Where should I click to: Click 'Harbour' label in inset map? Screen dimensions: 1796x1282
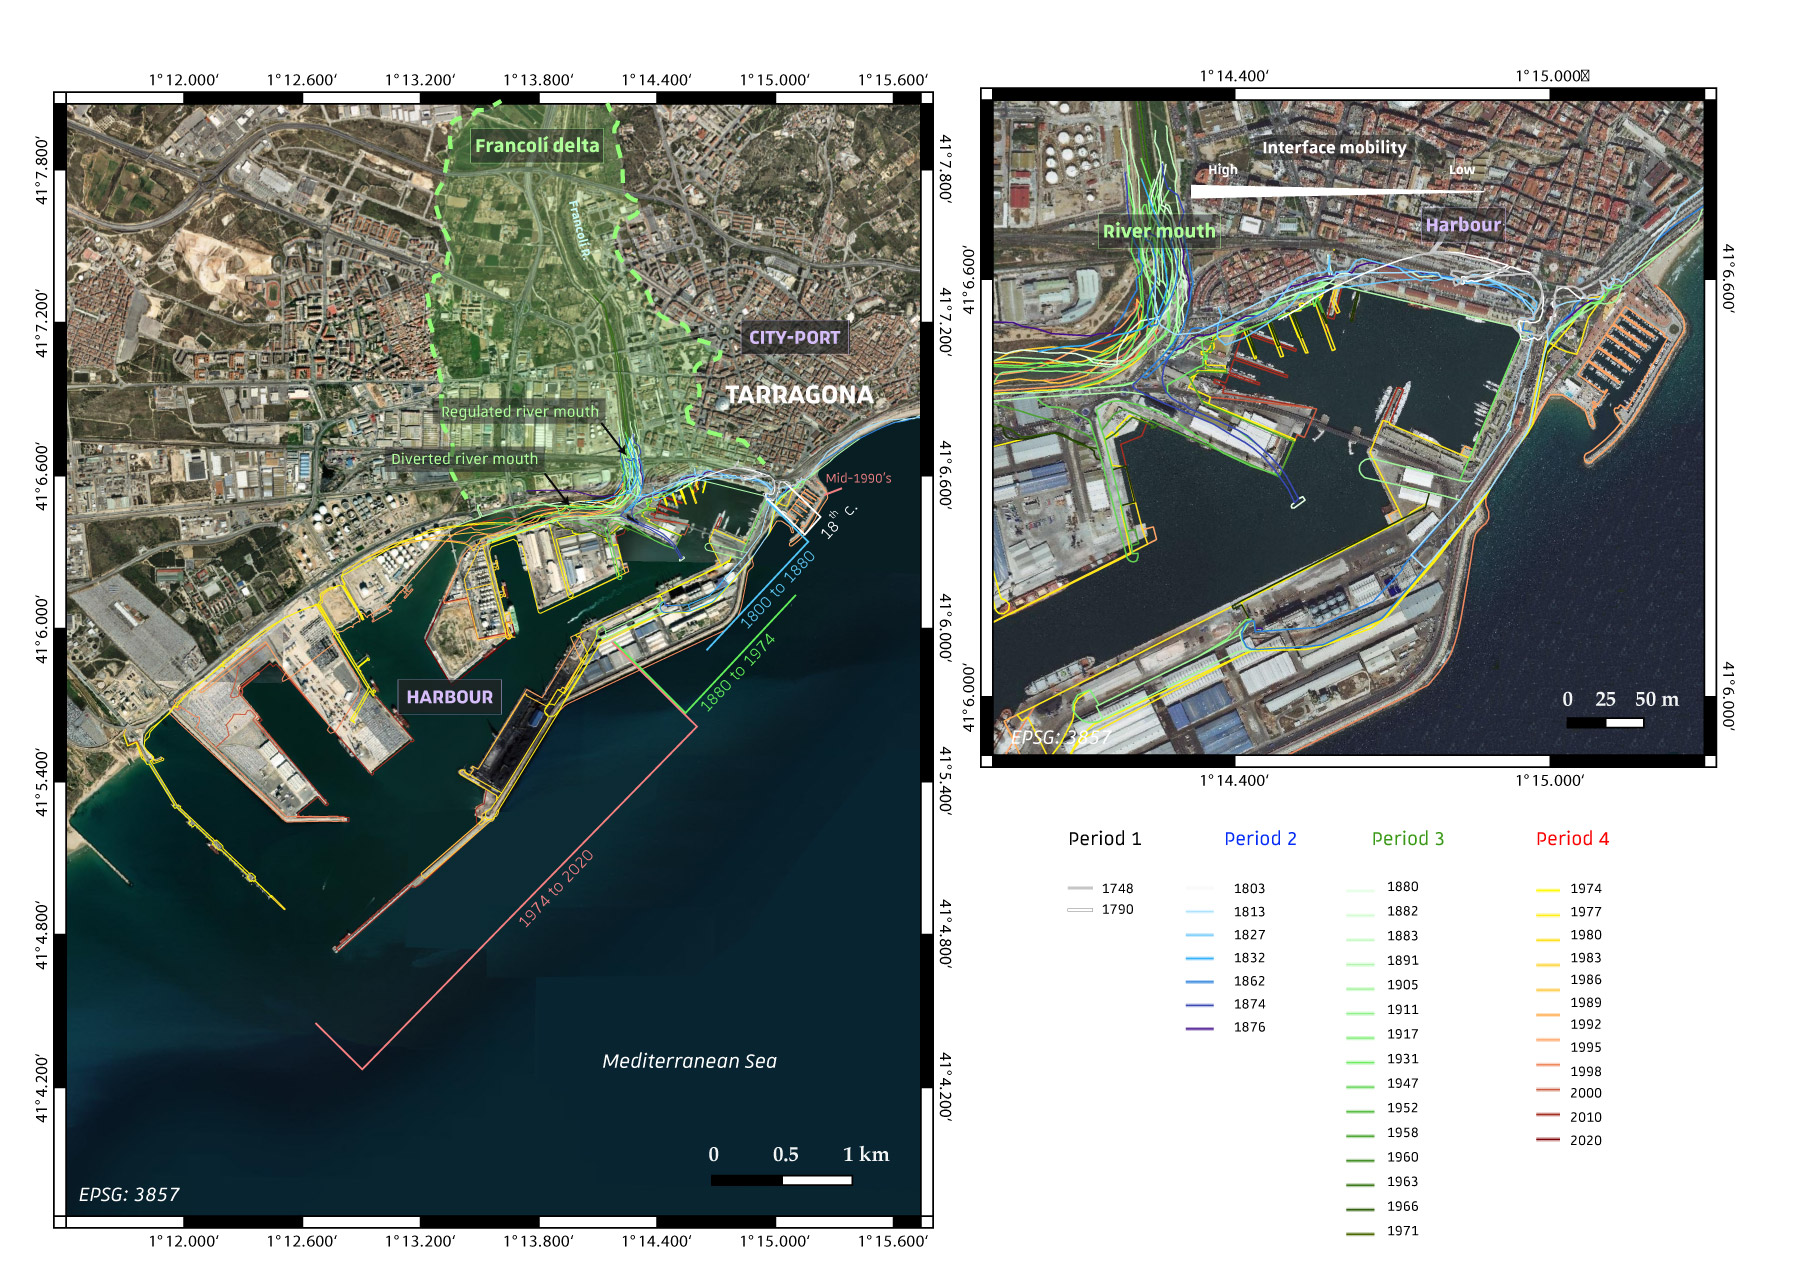(x=1463, y=225)
